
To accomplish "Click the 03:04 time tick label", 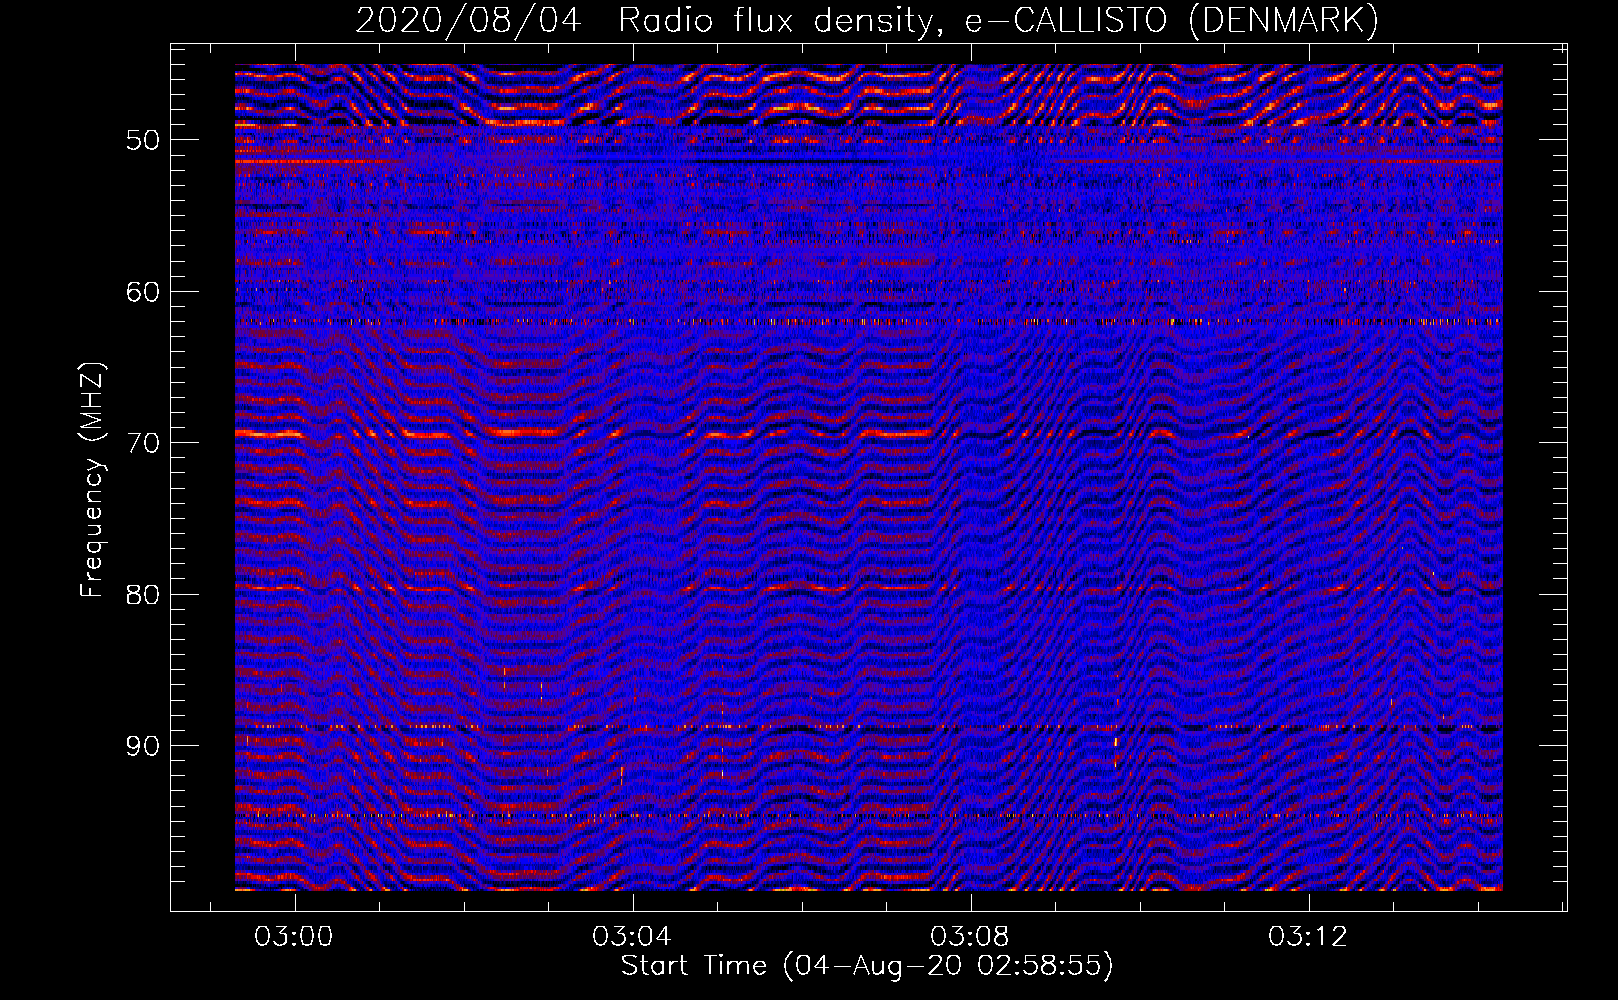I will tap(632, 937).
